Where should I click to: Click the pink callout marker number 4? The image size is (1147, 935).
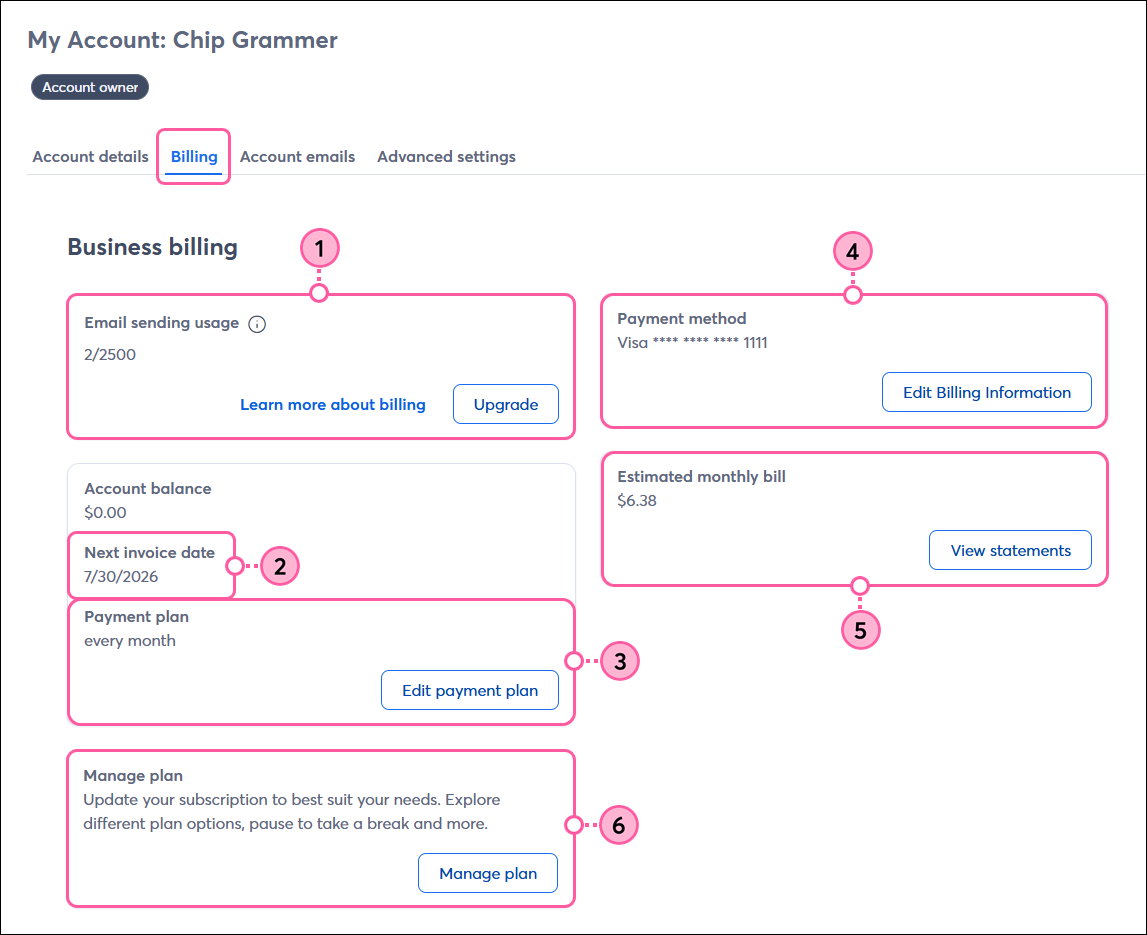[853, 252]
